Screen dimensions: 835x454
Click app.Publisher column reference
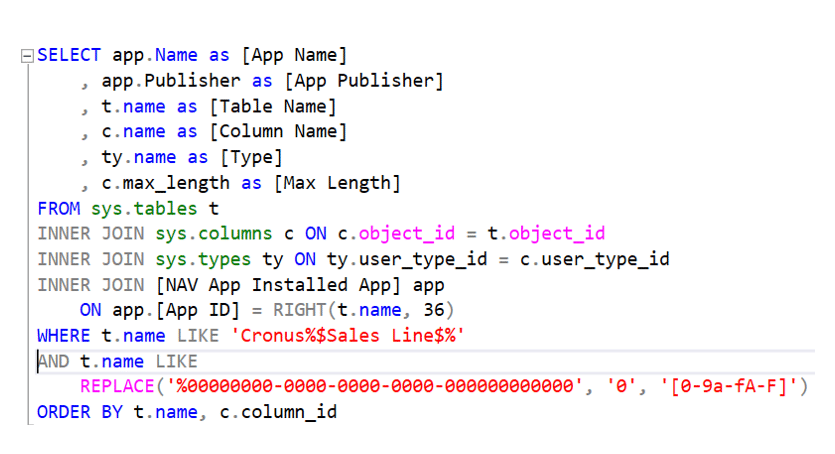click(x=171, y=81)
